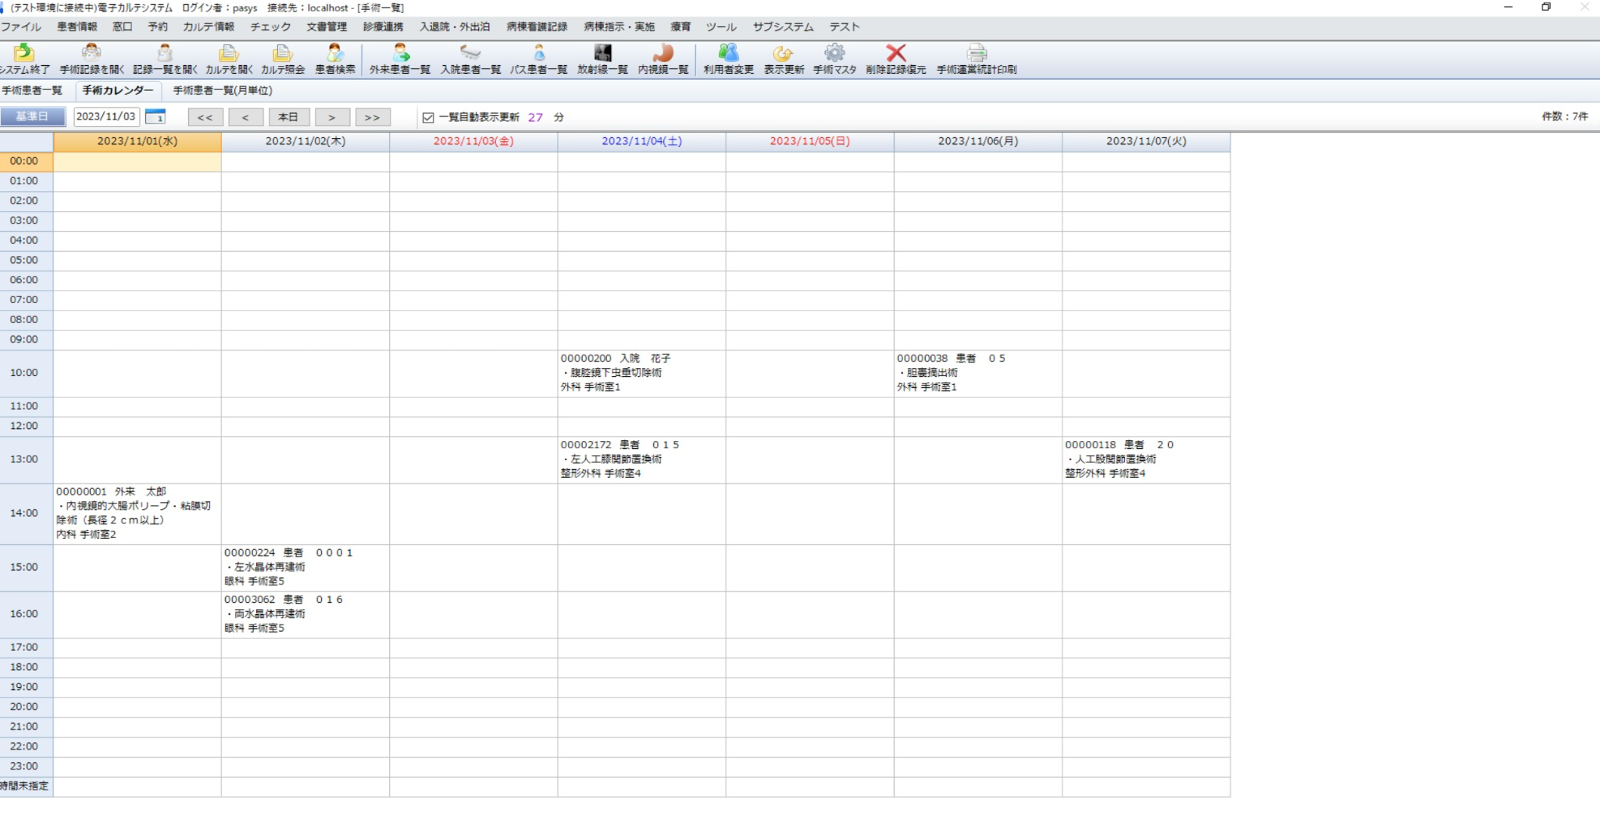1600x816 pixels.
Task: Toggle the 一覧自動表示更新 checkbox
Action: click(428, 117)
